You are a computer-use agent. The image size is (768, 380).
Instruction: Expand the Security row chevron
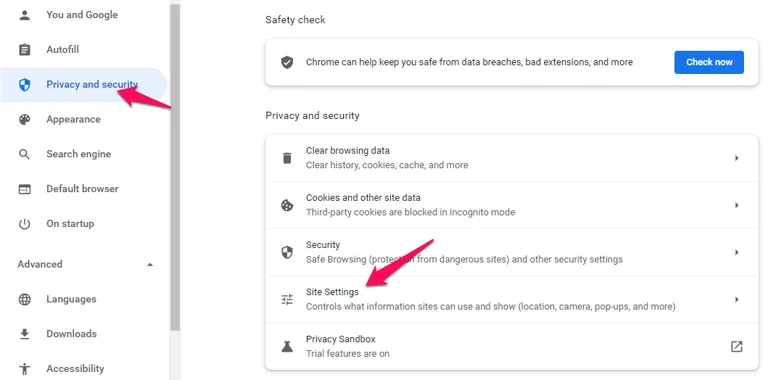[737, 252]
